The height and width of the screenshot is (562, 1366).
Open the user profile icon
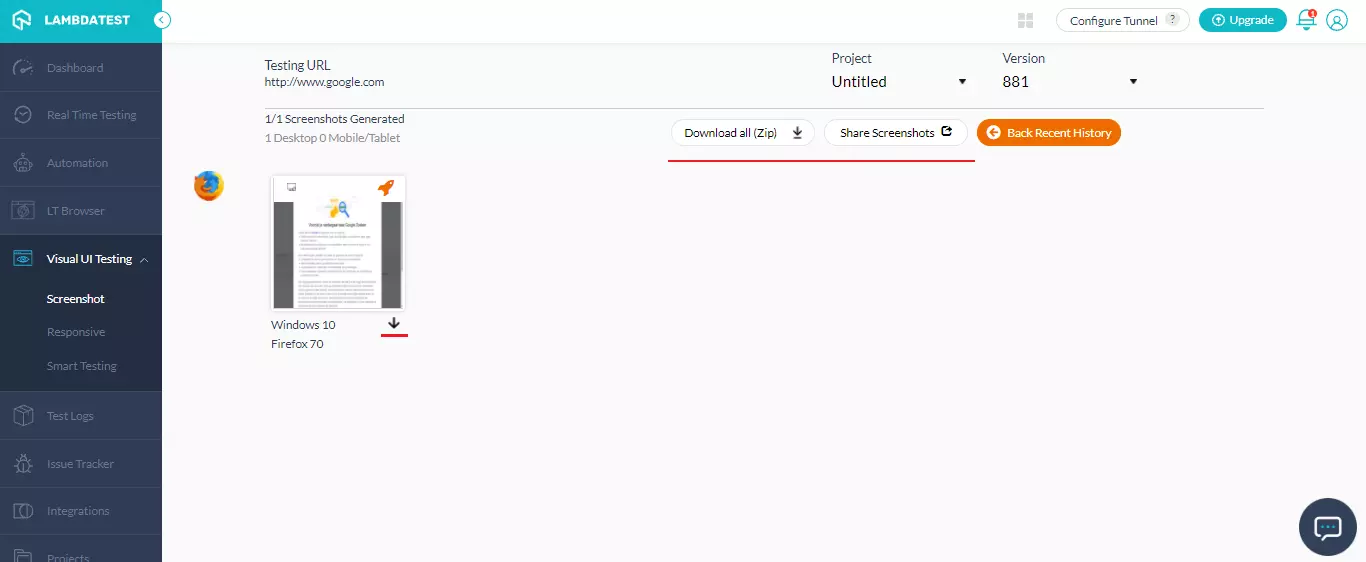1337,20
